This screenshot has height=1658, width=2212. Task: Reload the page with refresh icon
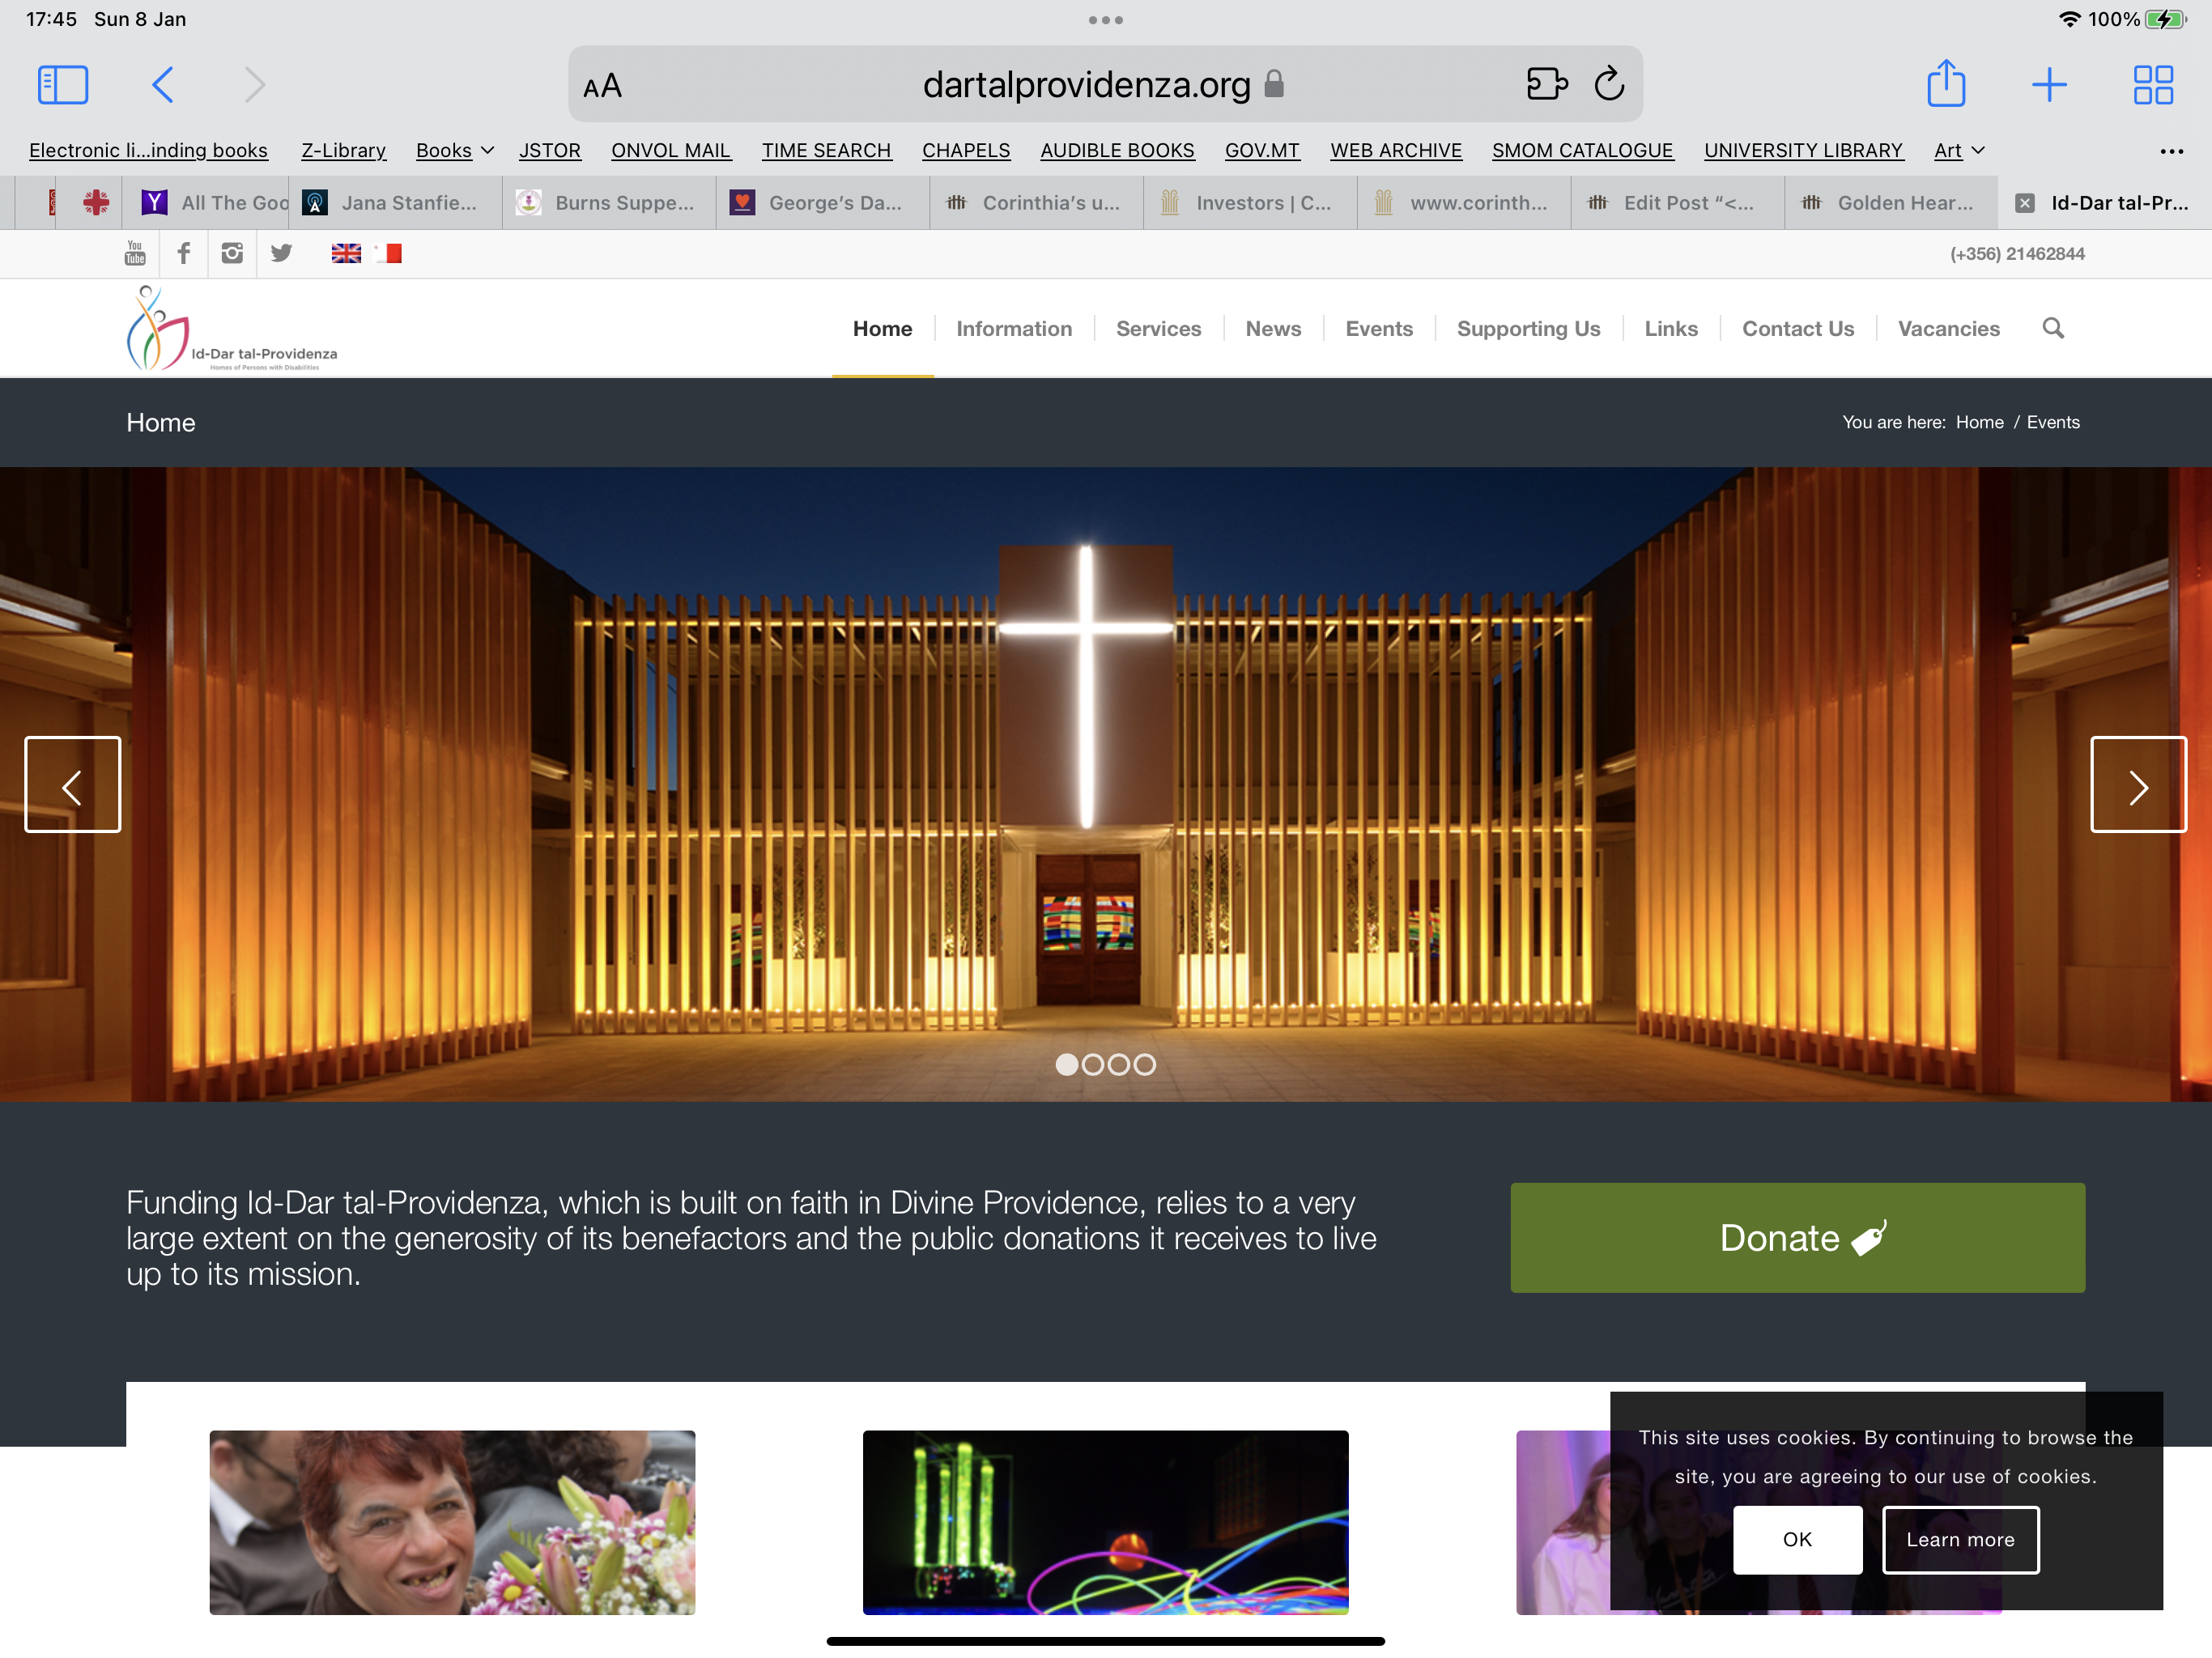[x=1608, y=84]
